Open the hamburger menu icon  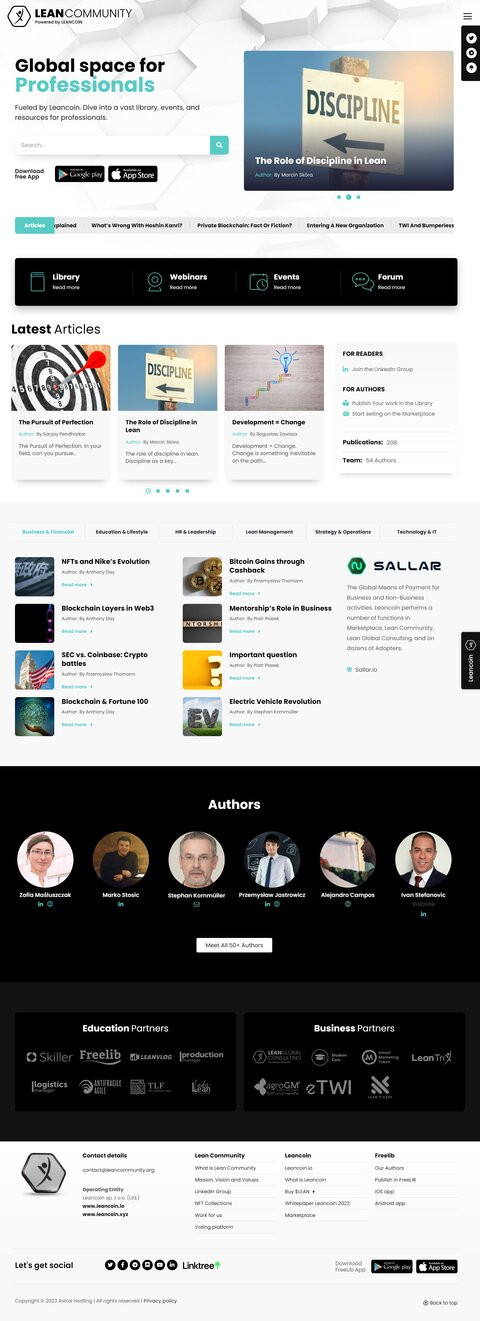point(467,16)
